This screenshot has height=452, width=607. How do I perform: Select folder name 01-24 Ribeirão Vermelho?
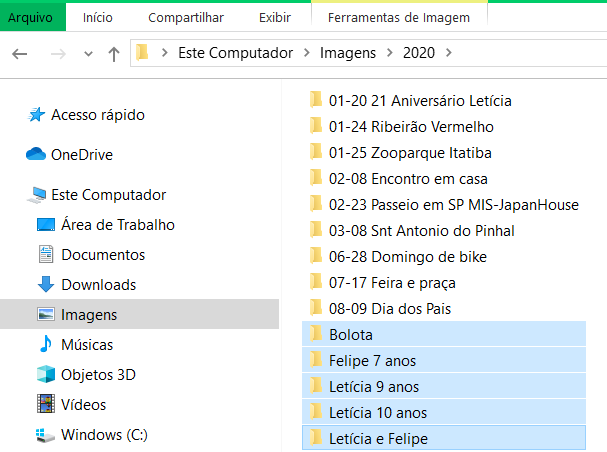point(411,127)
